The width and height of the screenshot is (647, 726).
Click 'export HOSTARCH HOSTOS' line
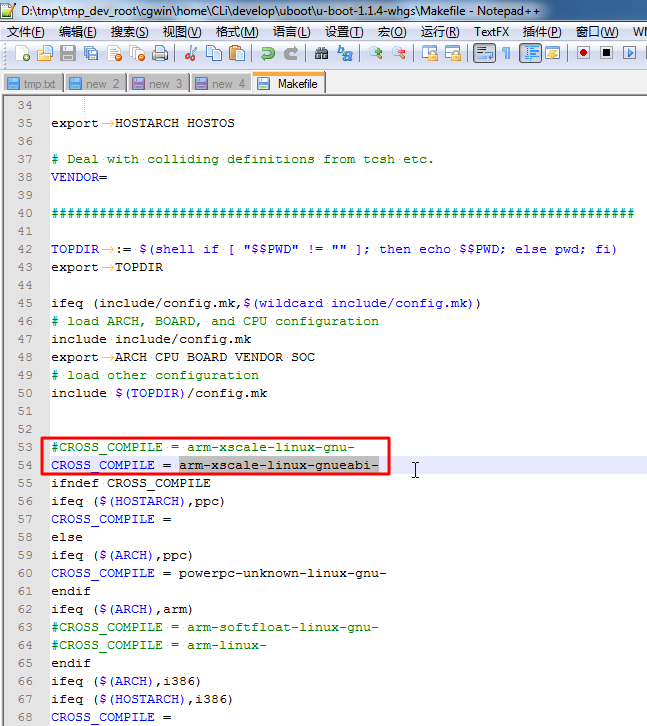[143, 123]
